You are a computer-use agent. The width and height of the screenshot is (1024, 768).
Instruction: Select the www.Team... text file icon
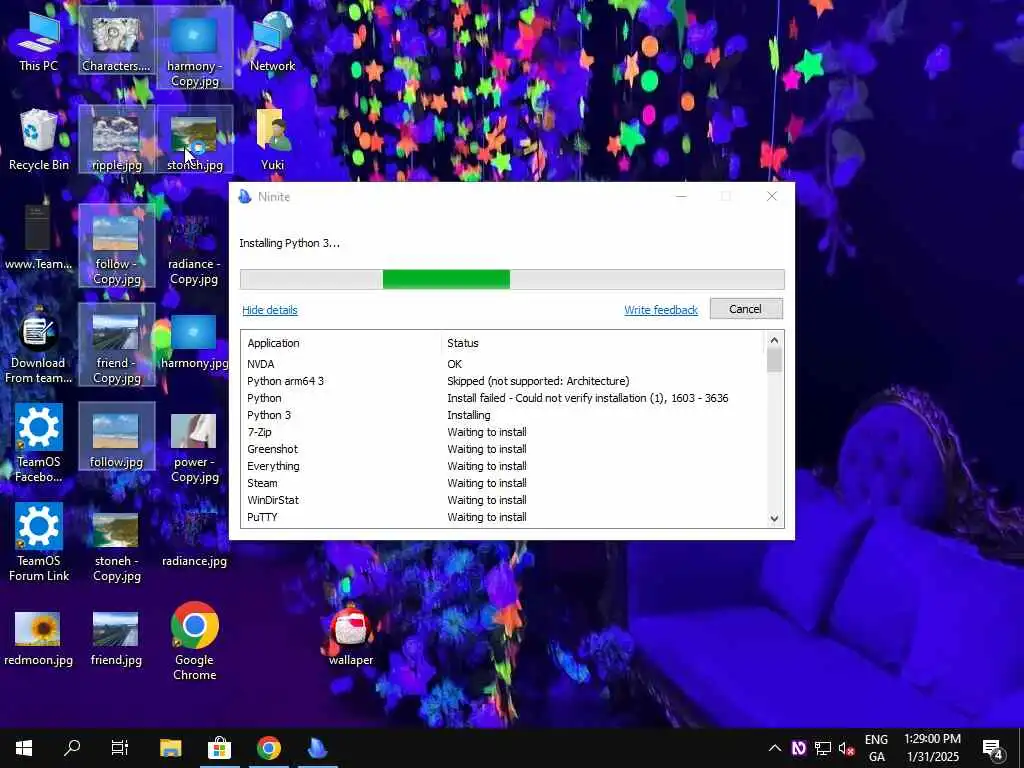click(39, 238)
